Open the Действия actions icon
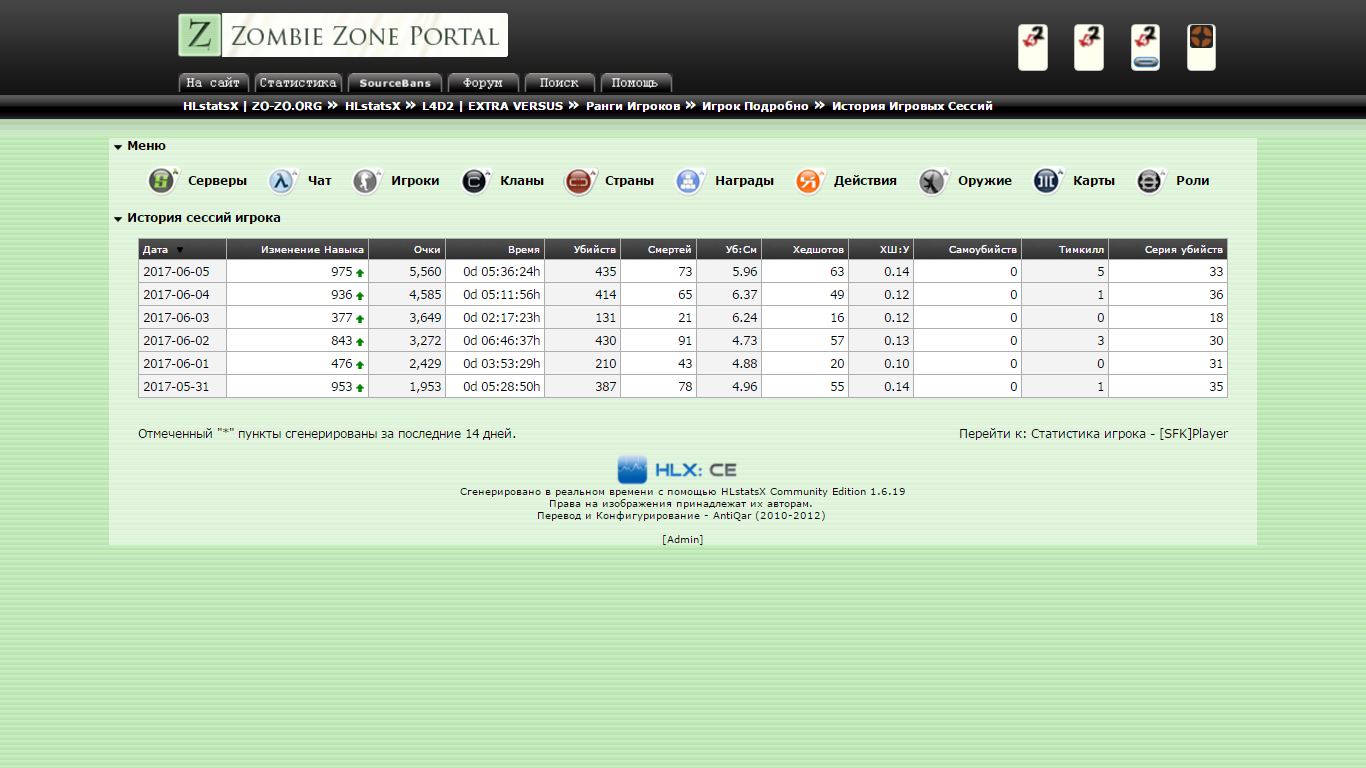1366x768 pixels. [x=808, y=181]
